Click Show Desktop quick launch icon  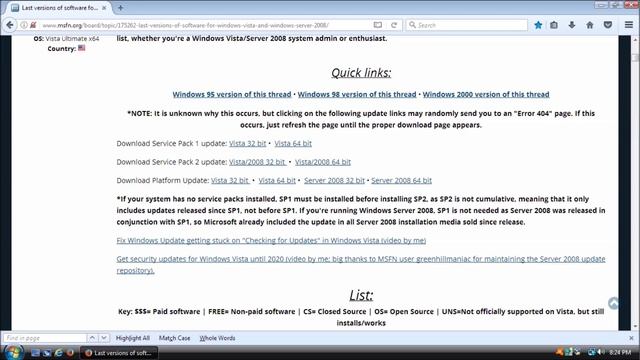coord(35,353)
